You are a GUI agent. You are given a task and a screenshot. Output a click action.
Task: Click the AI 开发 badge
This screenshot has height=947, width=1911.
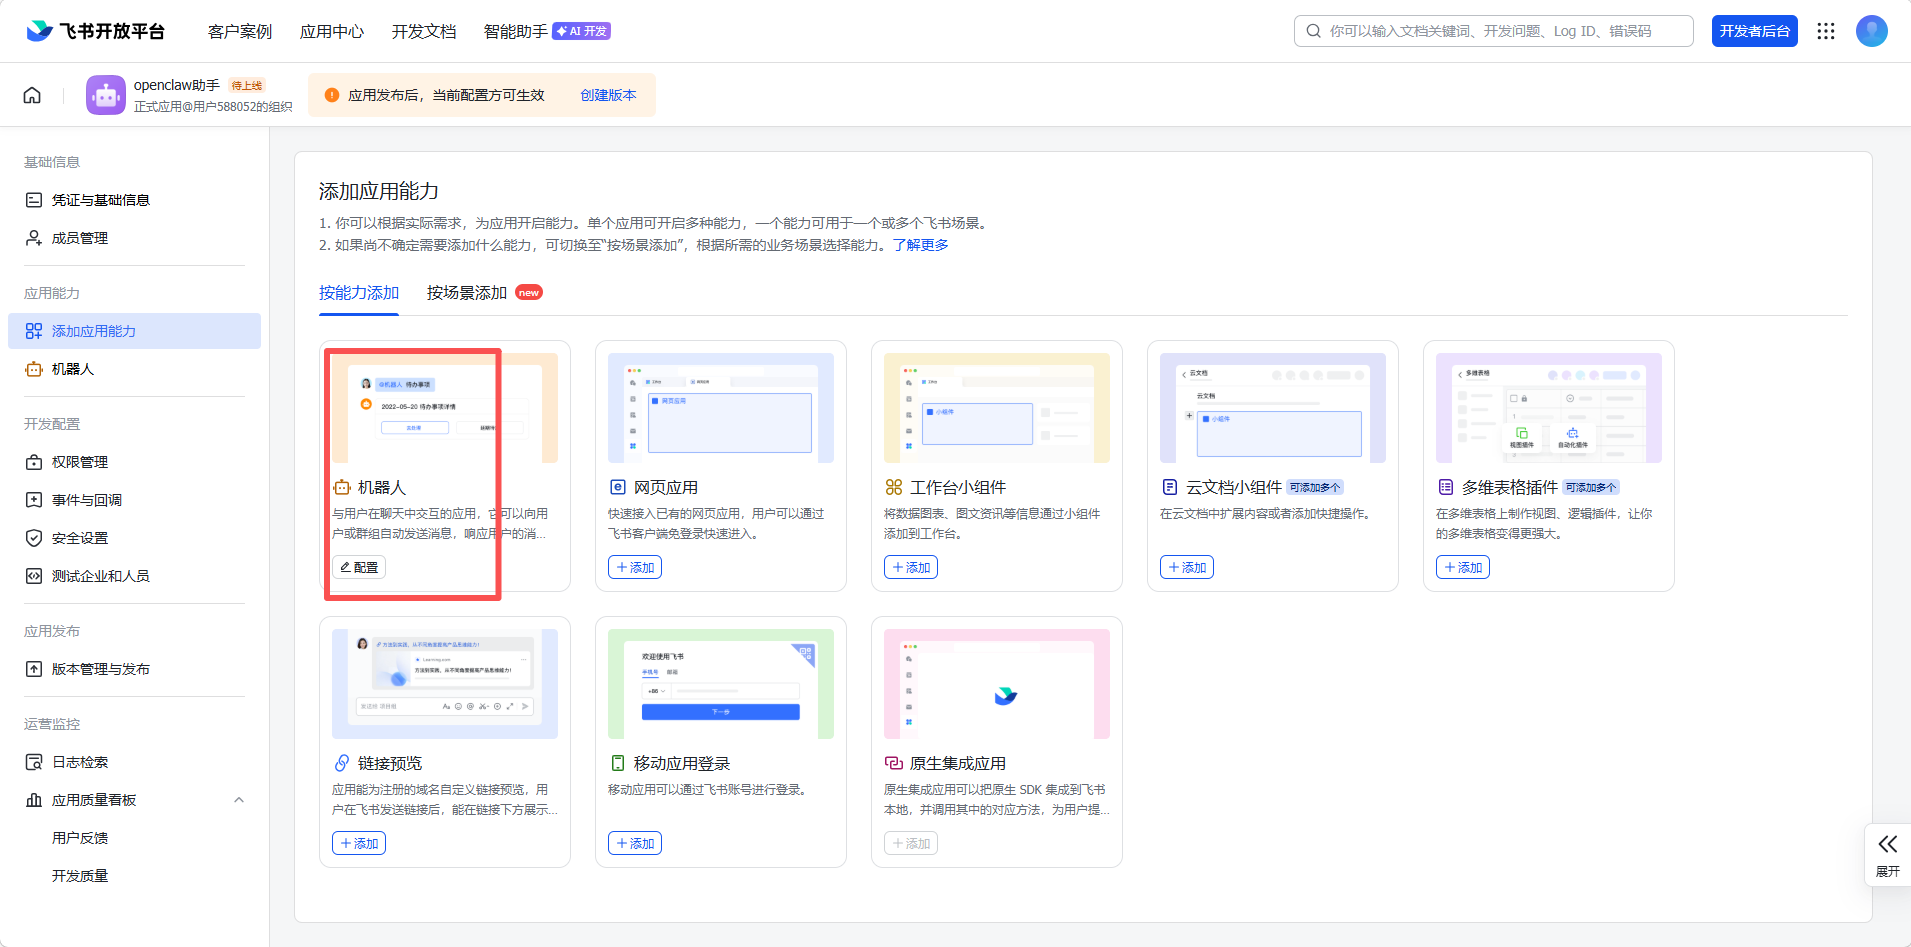coord(582,31)
